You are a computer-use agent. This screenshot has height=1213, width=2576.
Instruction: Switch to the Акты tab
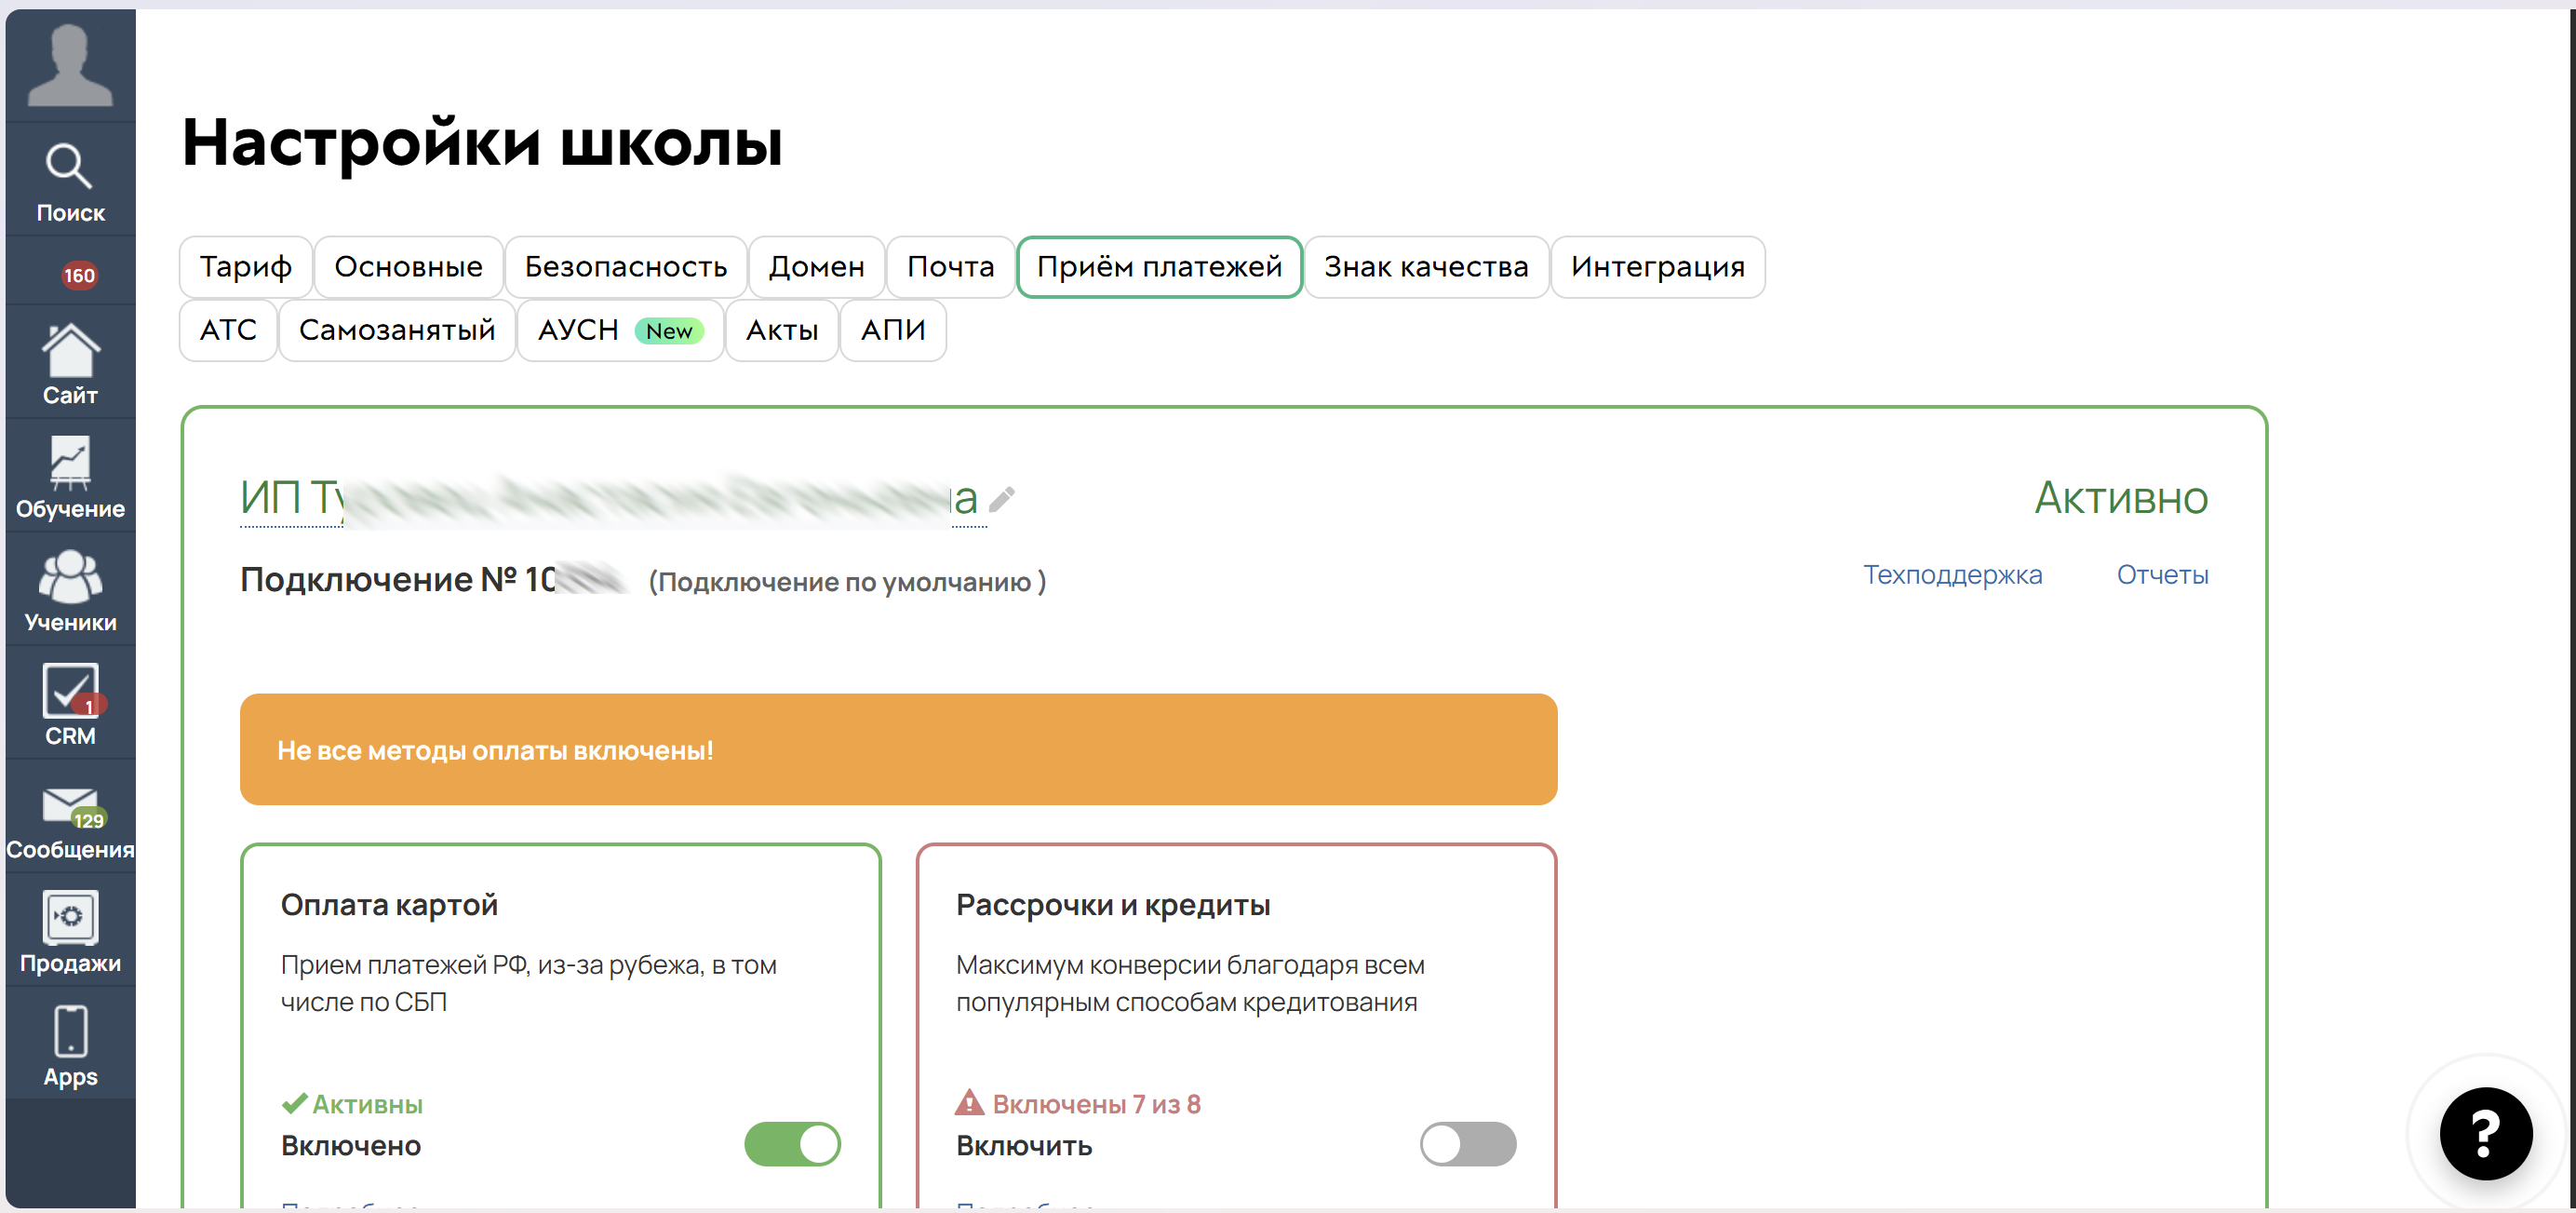[782, 330]
